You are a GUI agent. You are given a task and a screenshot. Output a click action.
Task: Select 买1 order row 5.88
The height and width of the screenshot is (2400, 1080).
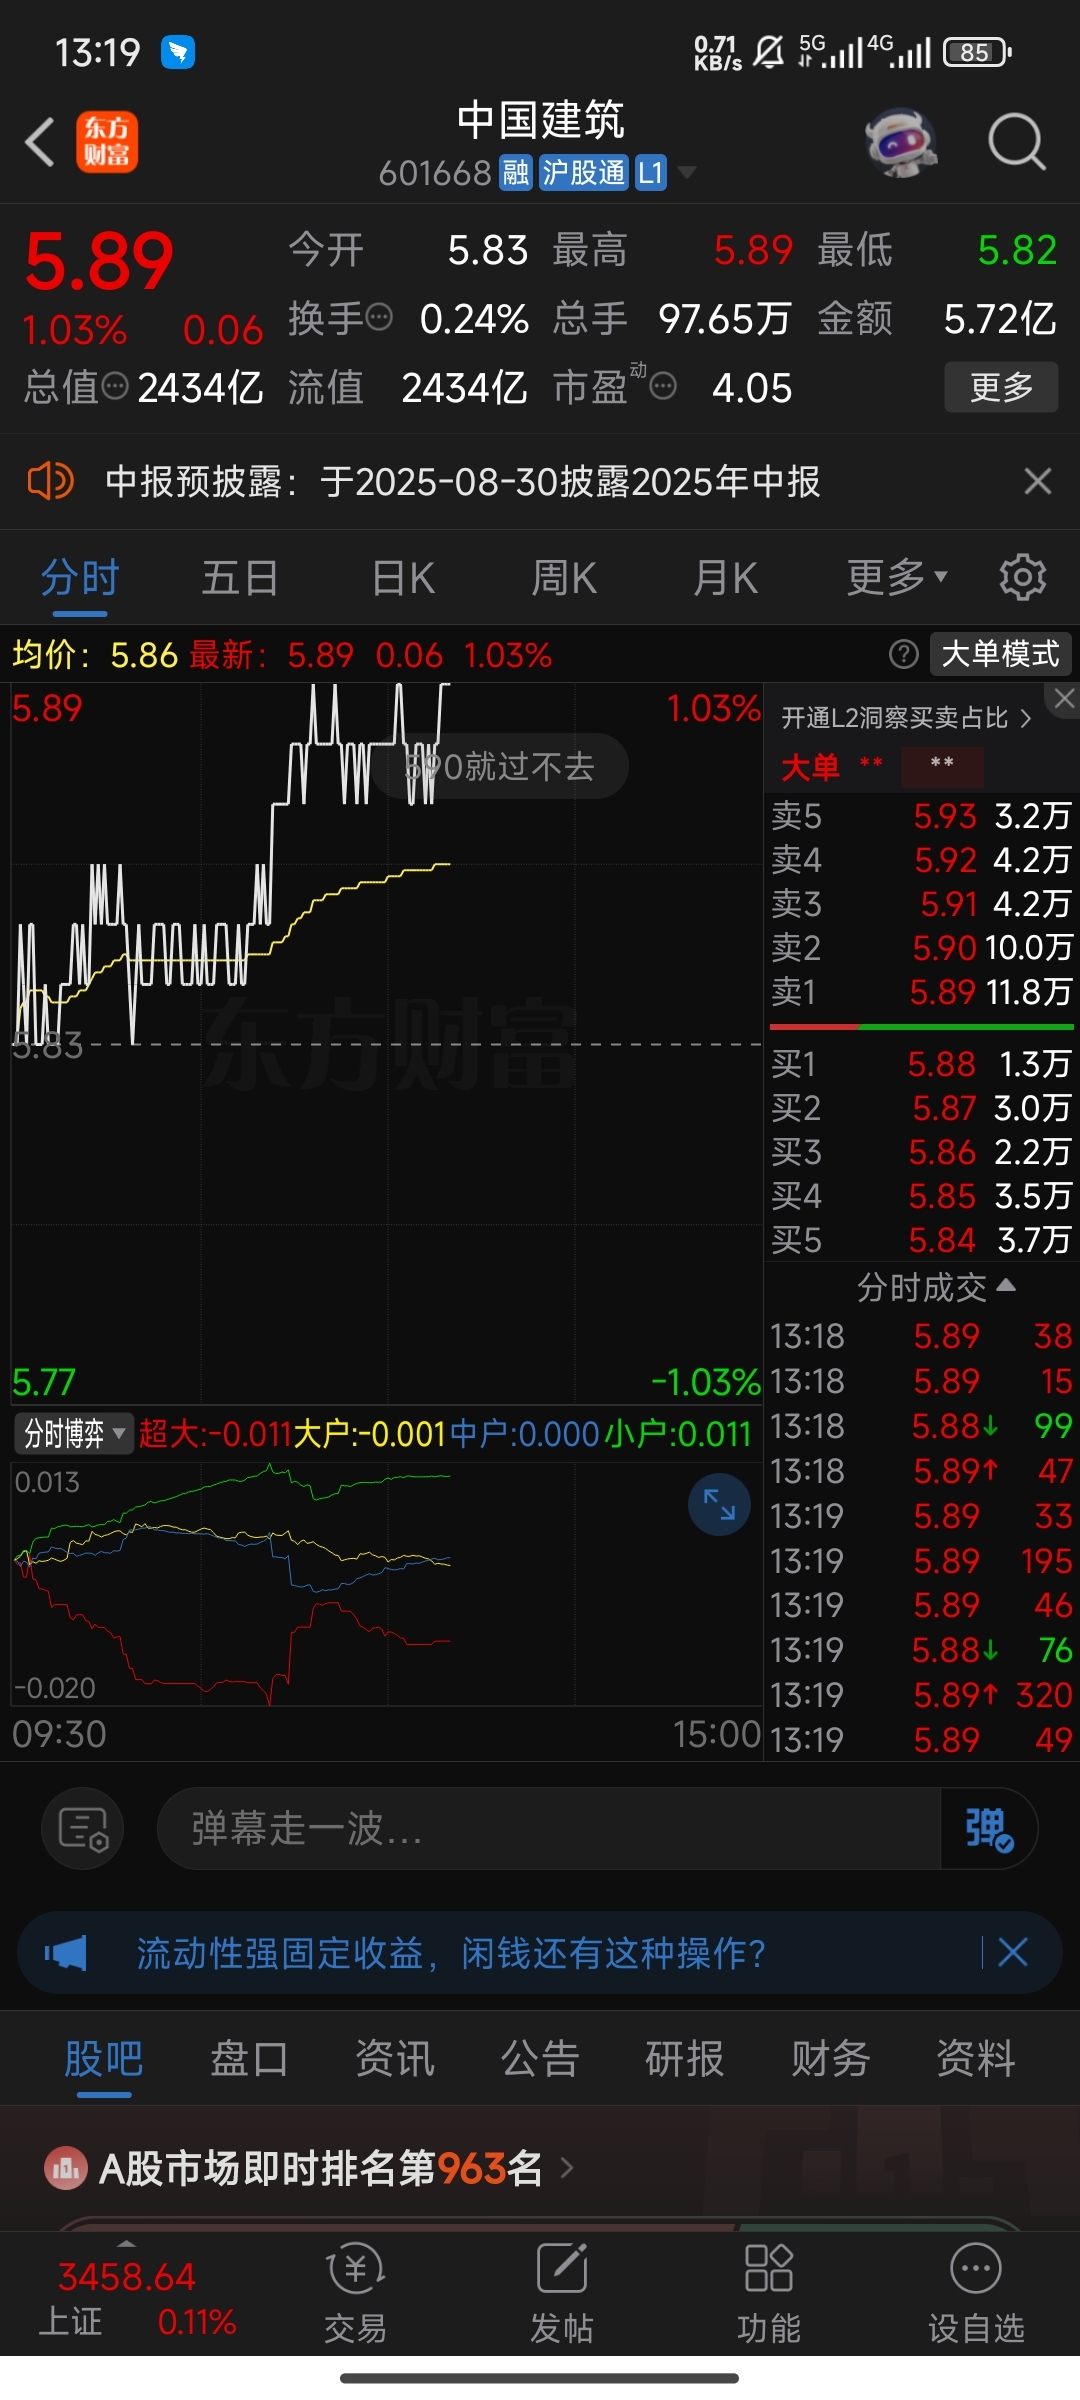921,1064
